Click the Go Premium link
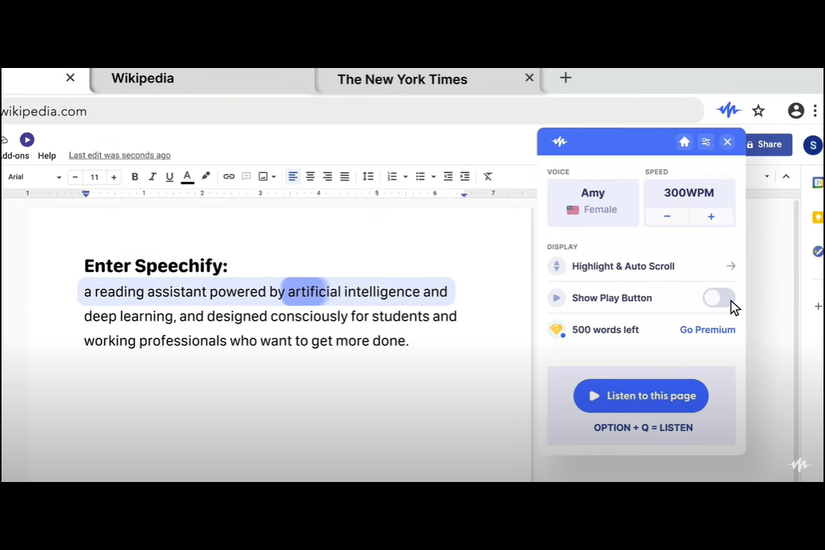 (x=707, y=330)
